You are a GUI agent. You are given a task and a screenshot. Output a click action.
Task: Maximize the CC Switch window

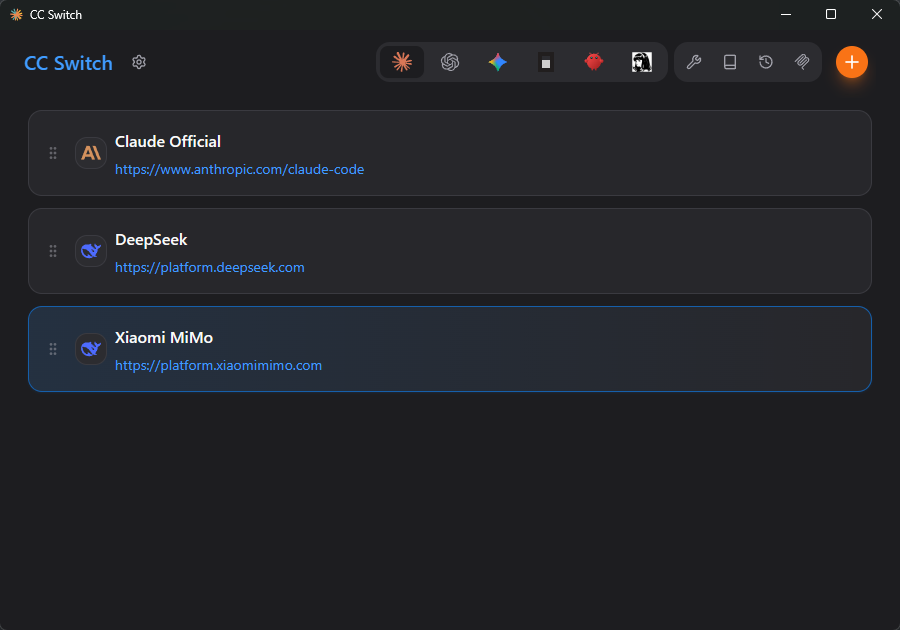(x=831, y=14)
